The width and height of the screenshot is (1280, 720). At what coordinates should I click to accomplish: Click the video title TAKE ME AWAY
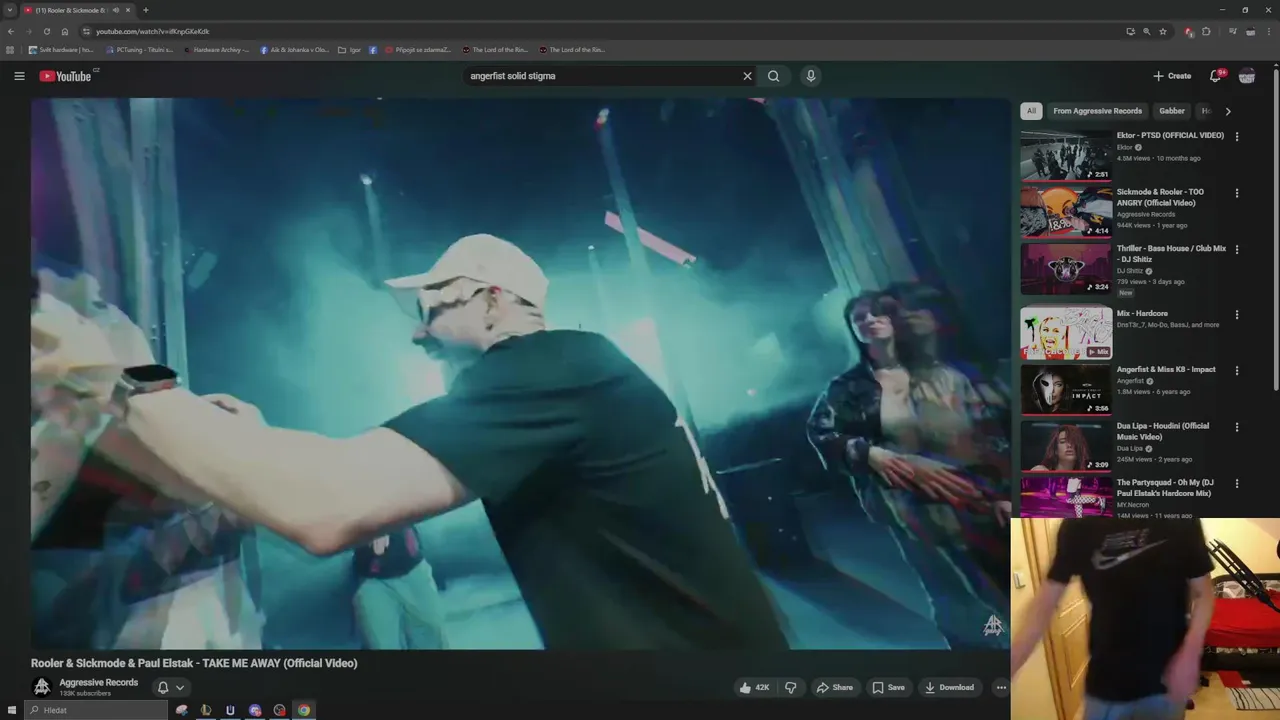click(194, 663)
